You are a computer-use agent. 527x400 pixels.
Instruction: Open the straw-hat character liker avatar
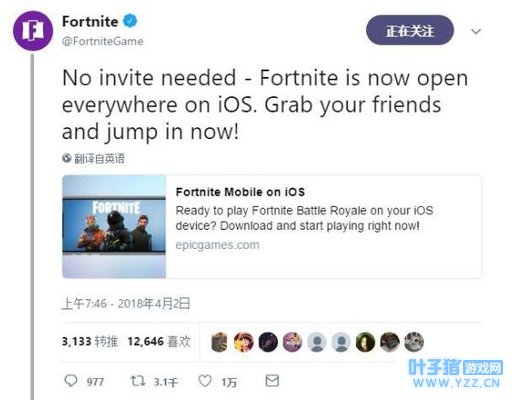tap(244, 342)
